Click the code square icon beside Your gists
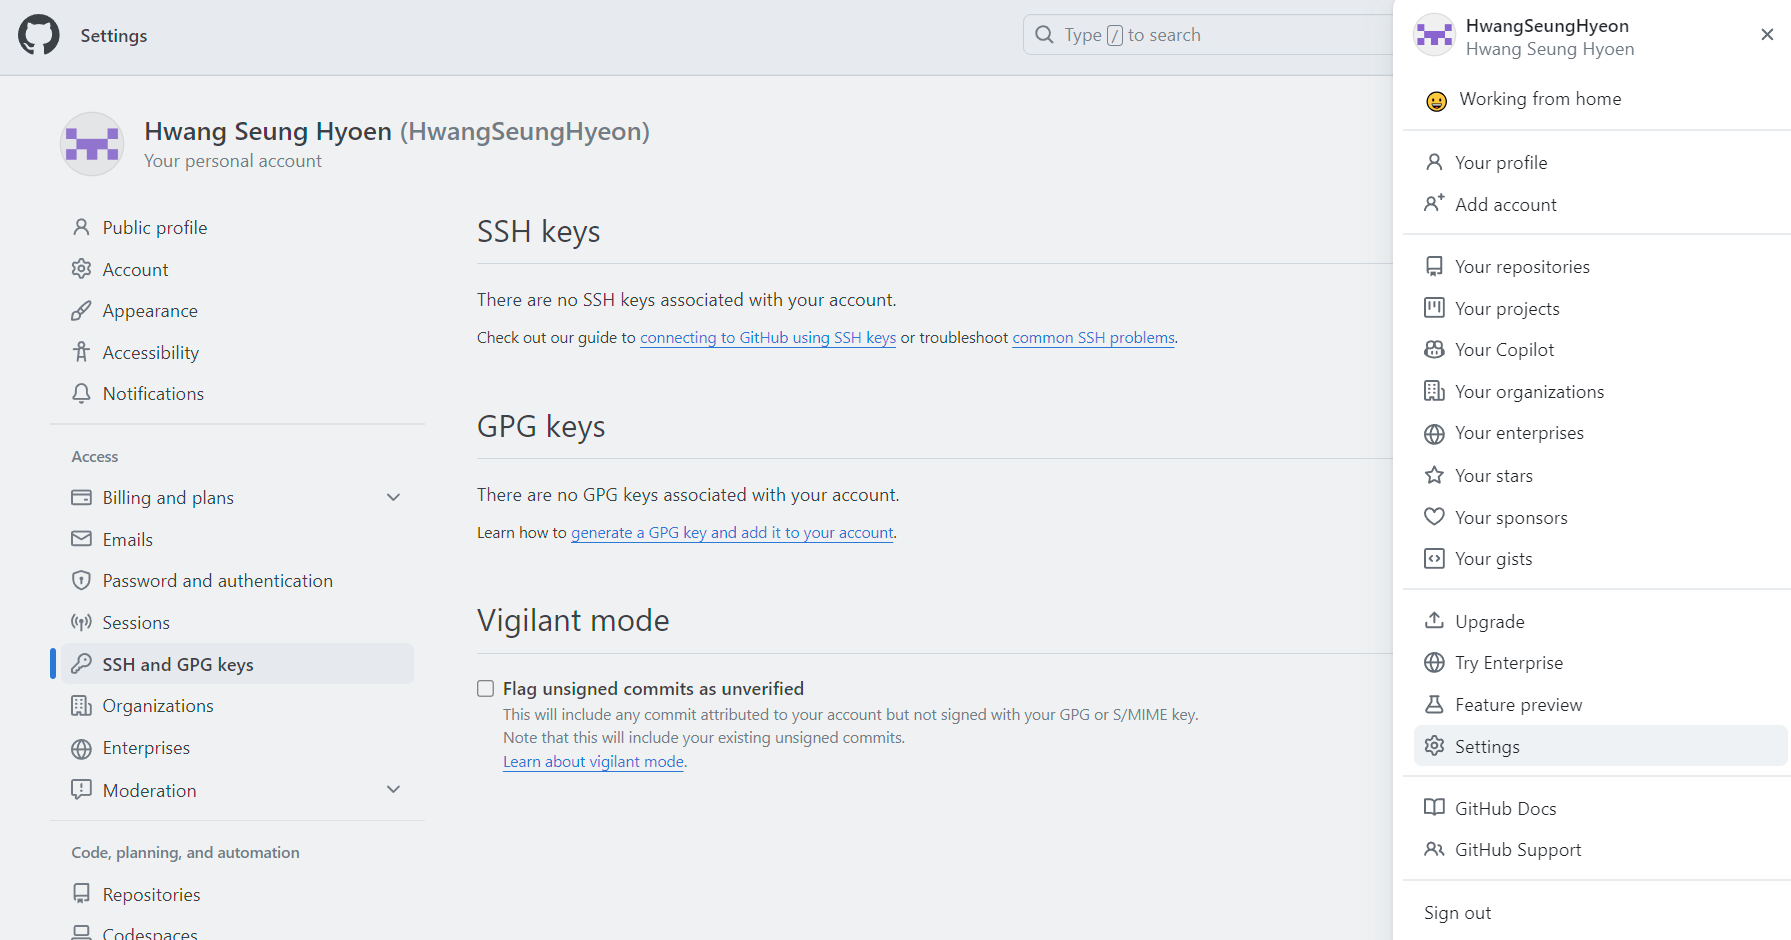1791x940 pixels. pyautogui.click(x=1434, y=559)
